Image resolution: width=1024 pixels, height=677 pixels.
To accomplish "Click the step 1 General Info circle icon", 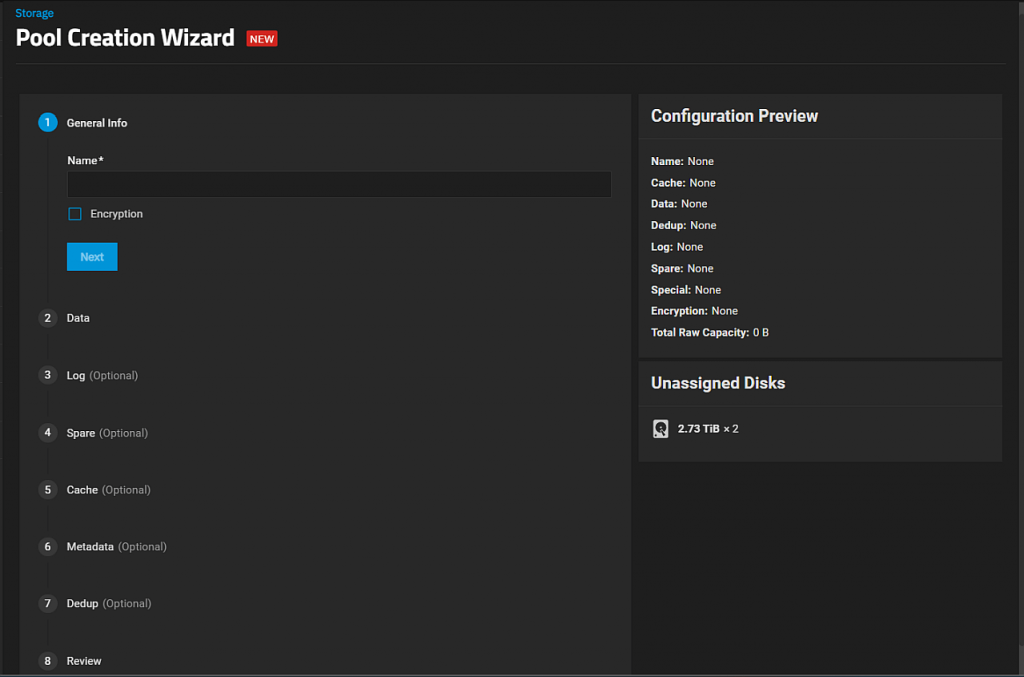I will (x=48, y=122).
